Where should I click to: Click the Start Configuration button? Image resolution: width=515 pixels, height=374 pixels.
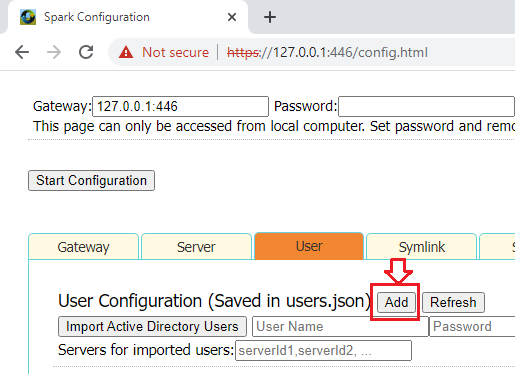[x=91, y=180]
